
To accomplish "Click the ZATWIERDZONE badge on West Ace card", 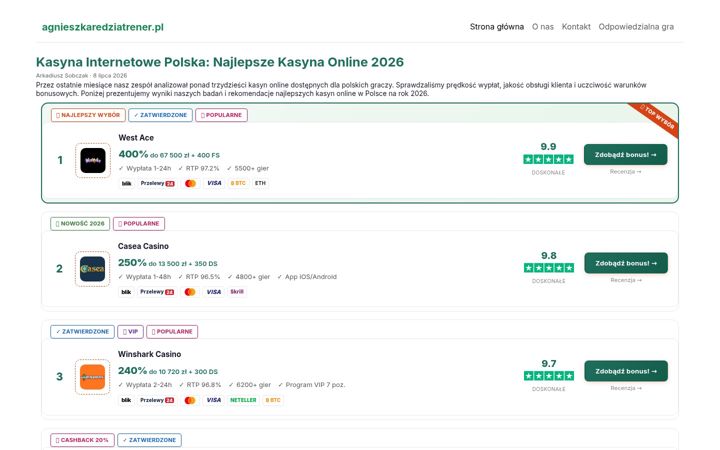I will point(160,115).
